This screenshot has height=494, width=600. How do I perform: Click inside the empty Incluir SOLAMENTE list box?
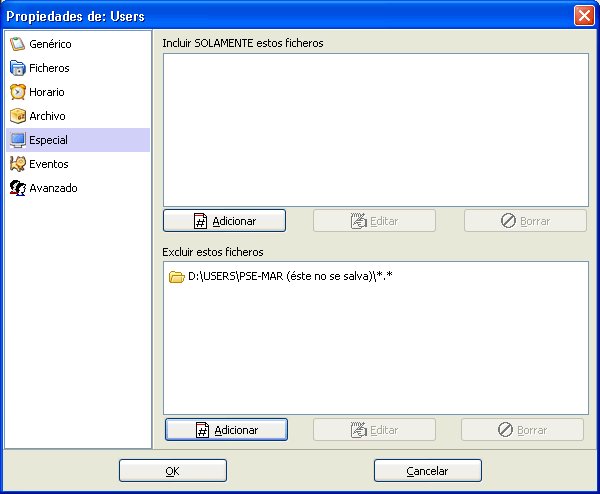(376, 130)
